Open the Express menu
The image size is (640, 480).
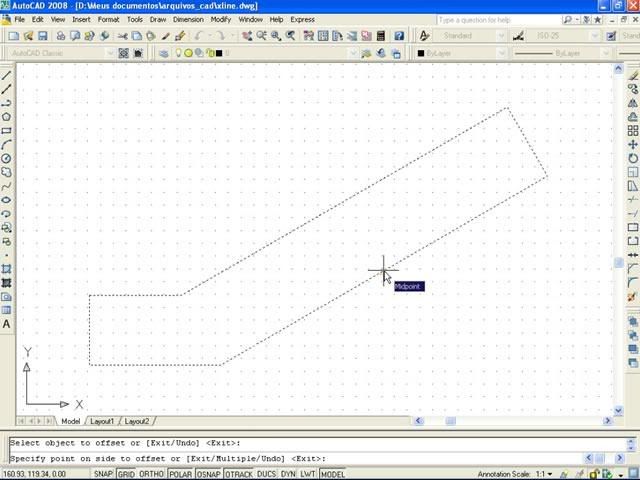coord(302,19)
